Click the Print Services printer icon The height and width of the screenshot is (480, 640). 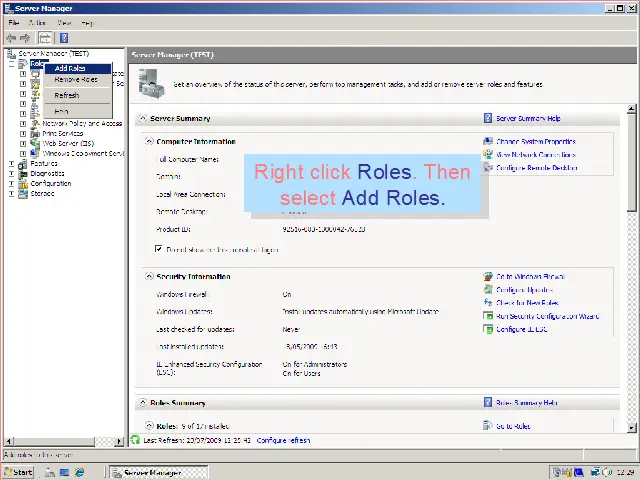[x=35, y=133]
